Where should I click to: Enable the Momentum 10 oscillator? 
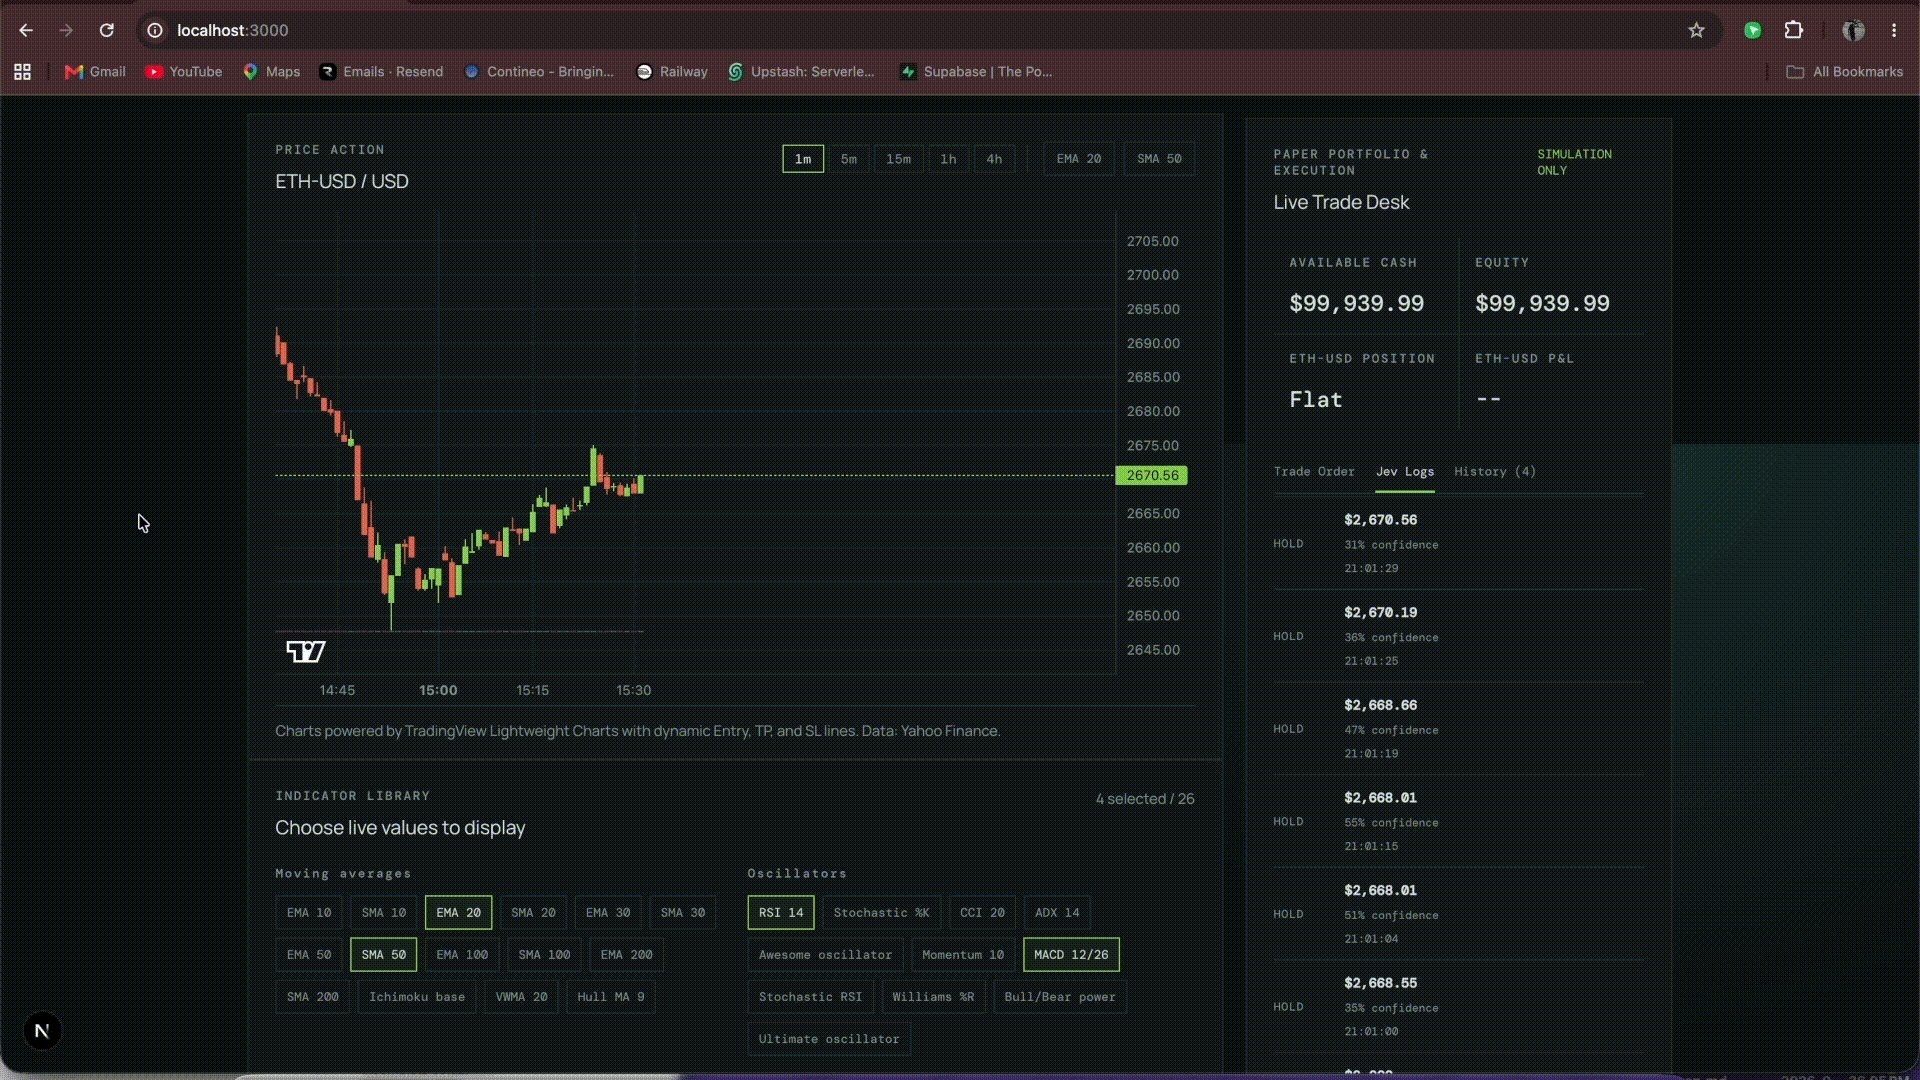[x=963, y=955]
